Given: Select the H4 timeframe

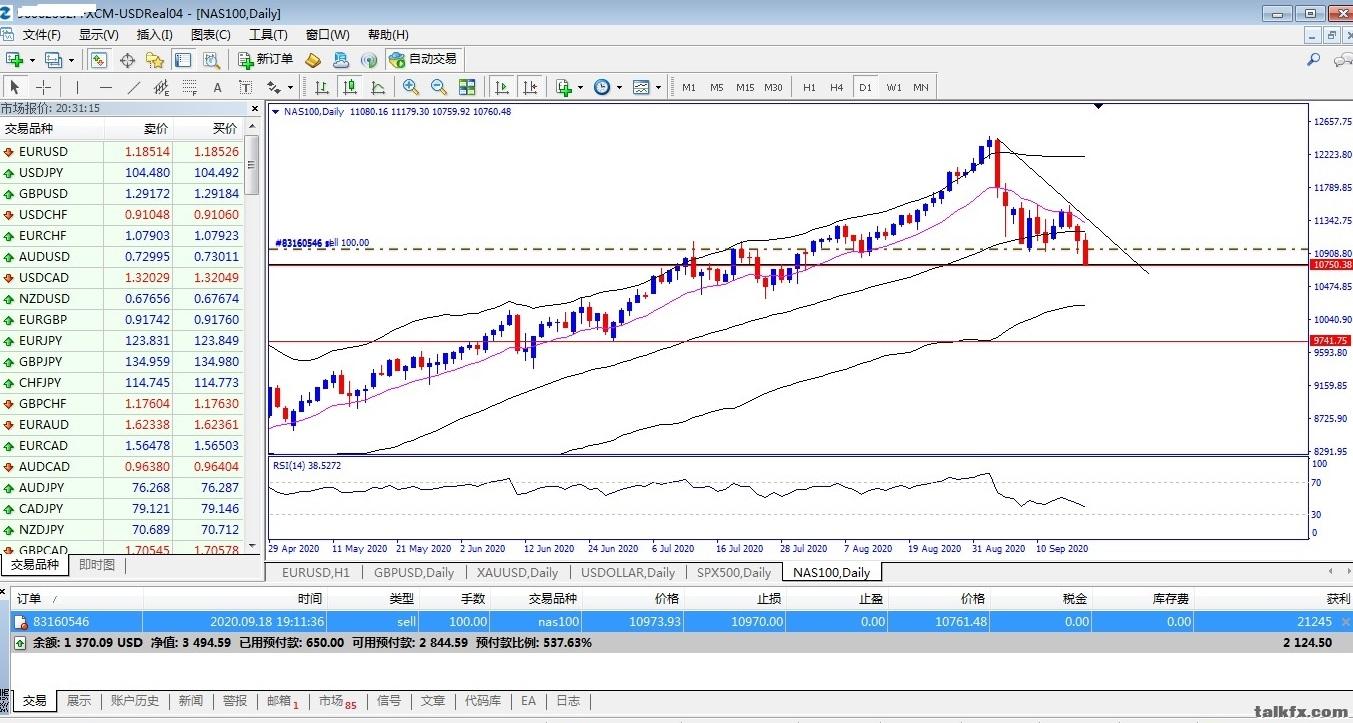Looking at the screenshot, I should pyautogui.click(x=837, y=87).
